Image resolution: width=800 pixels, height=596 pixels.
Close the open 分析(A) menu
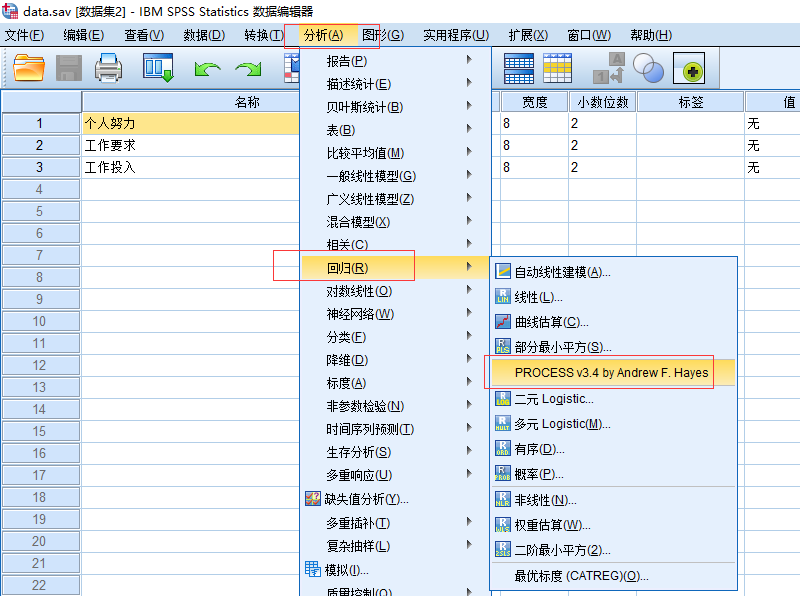(x=323, y=35)
